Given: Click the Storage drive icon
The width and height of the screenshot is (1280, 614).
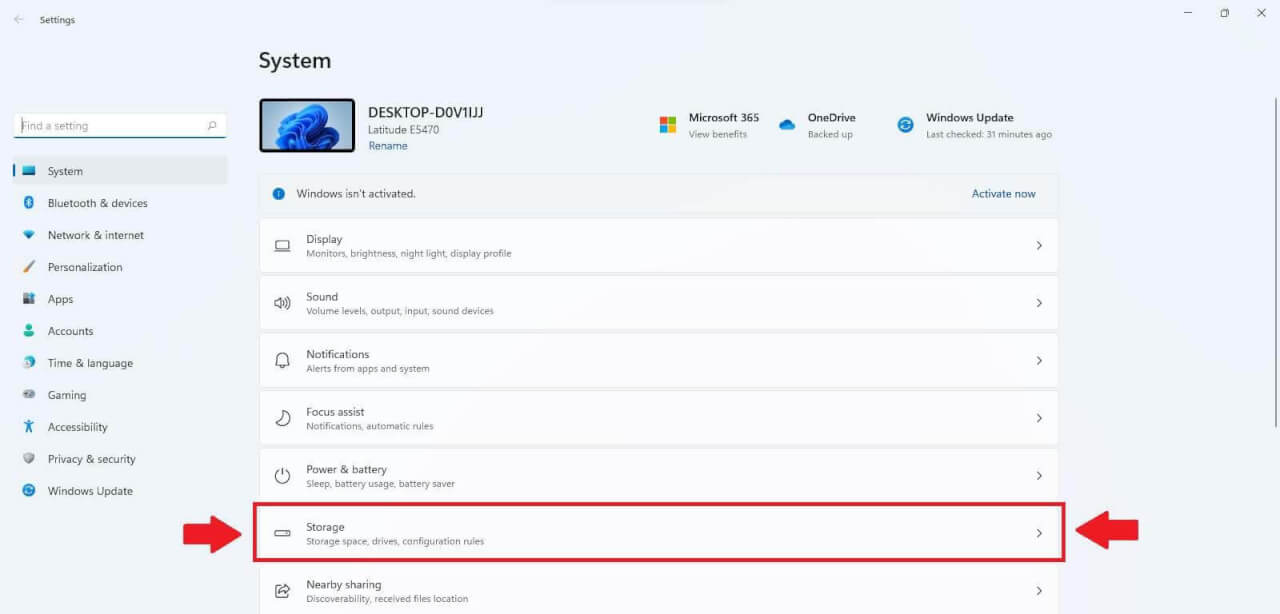Looking at the screenshot, I should [282, 532].
